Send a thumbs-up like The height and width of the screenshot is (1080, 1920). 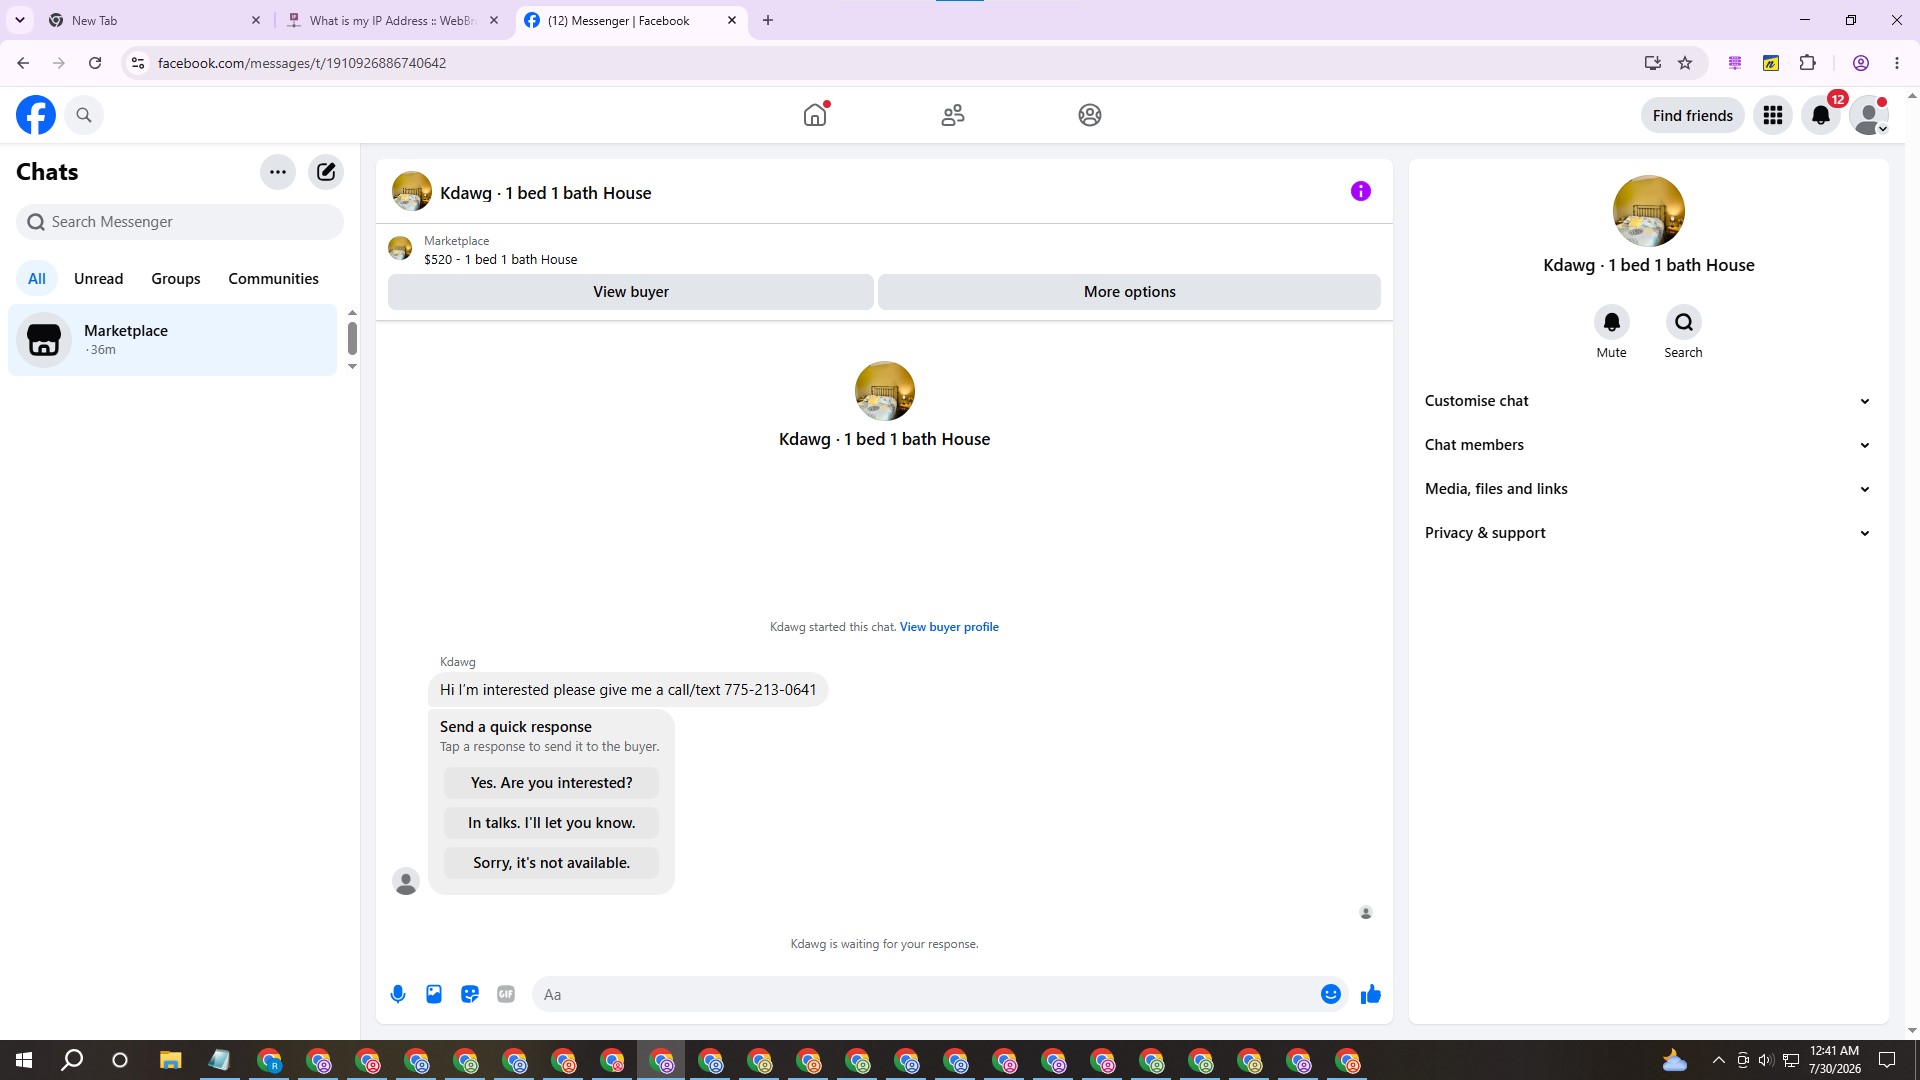1371,994
